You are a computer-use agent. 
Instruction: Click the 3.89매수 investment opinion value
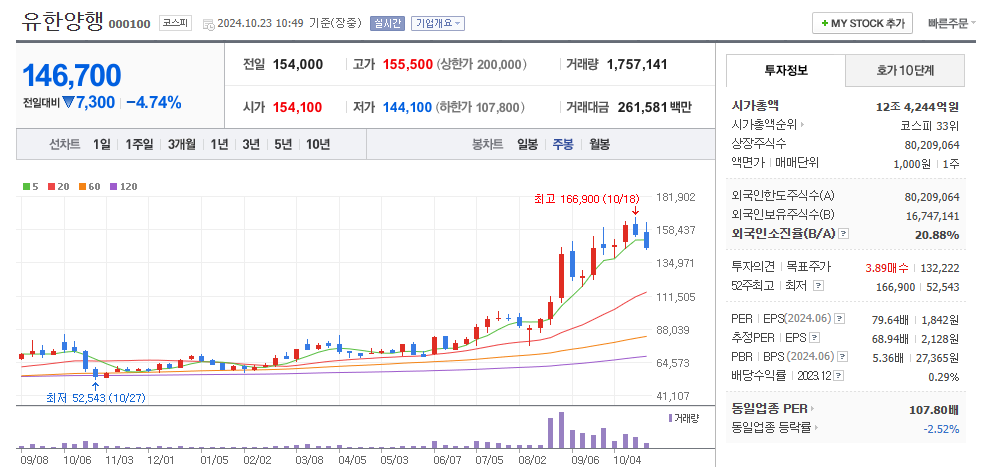click(887, 268)
